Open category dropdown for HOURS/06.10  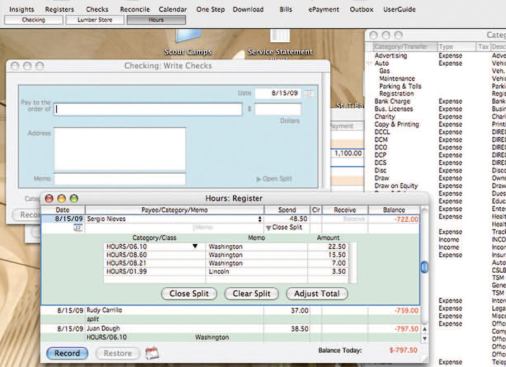click(x=195, y=246)
